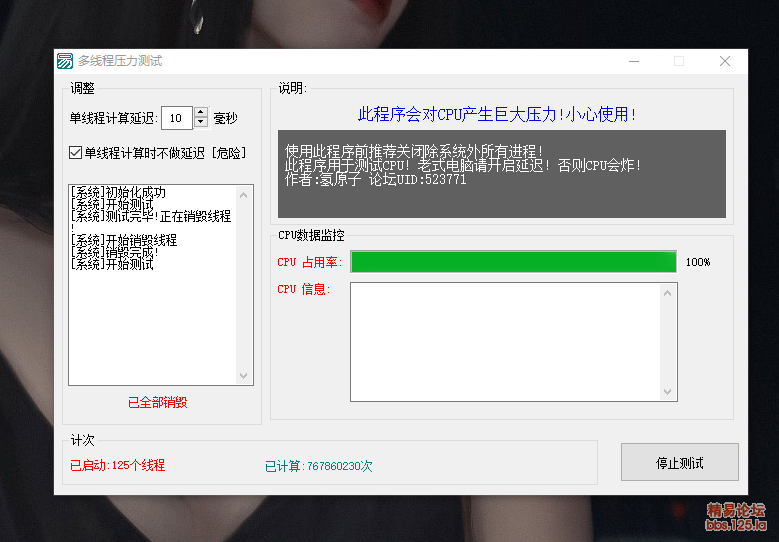Increase delay with the up spinner arrow
Viewport: 779px width, 542px height.
click(x=201, y=112)
